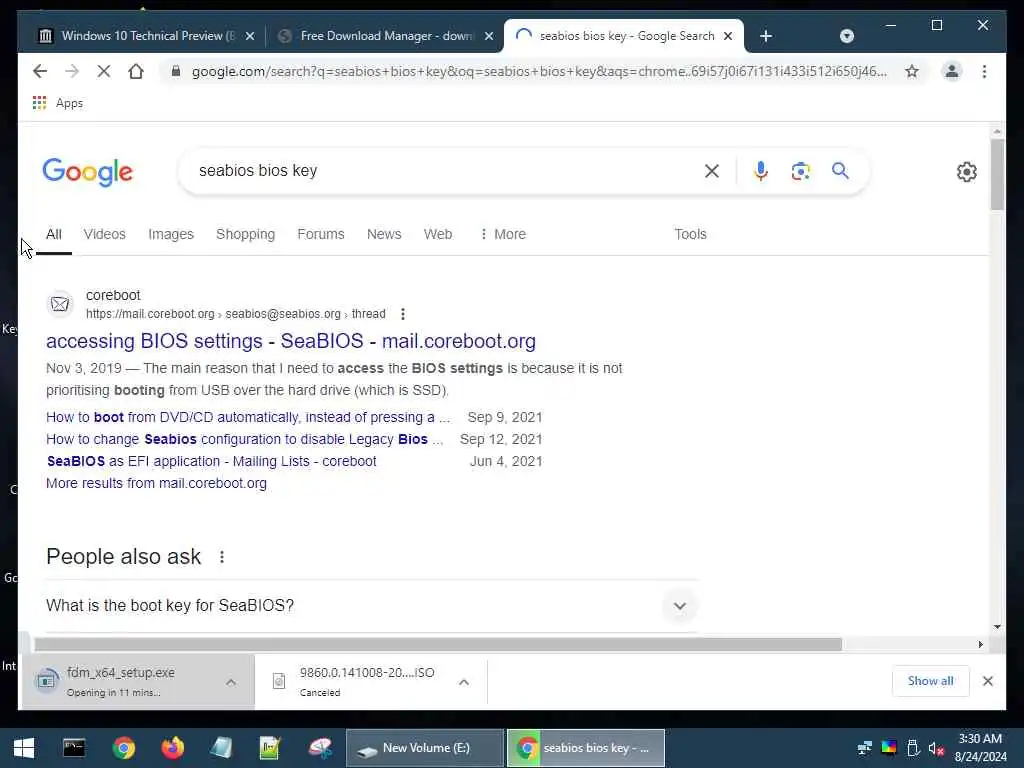The image size is (1024, 768).
Task: Close the downloads bar
Action: [987, 681]
